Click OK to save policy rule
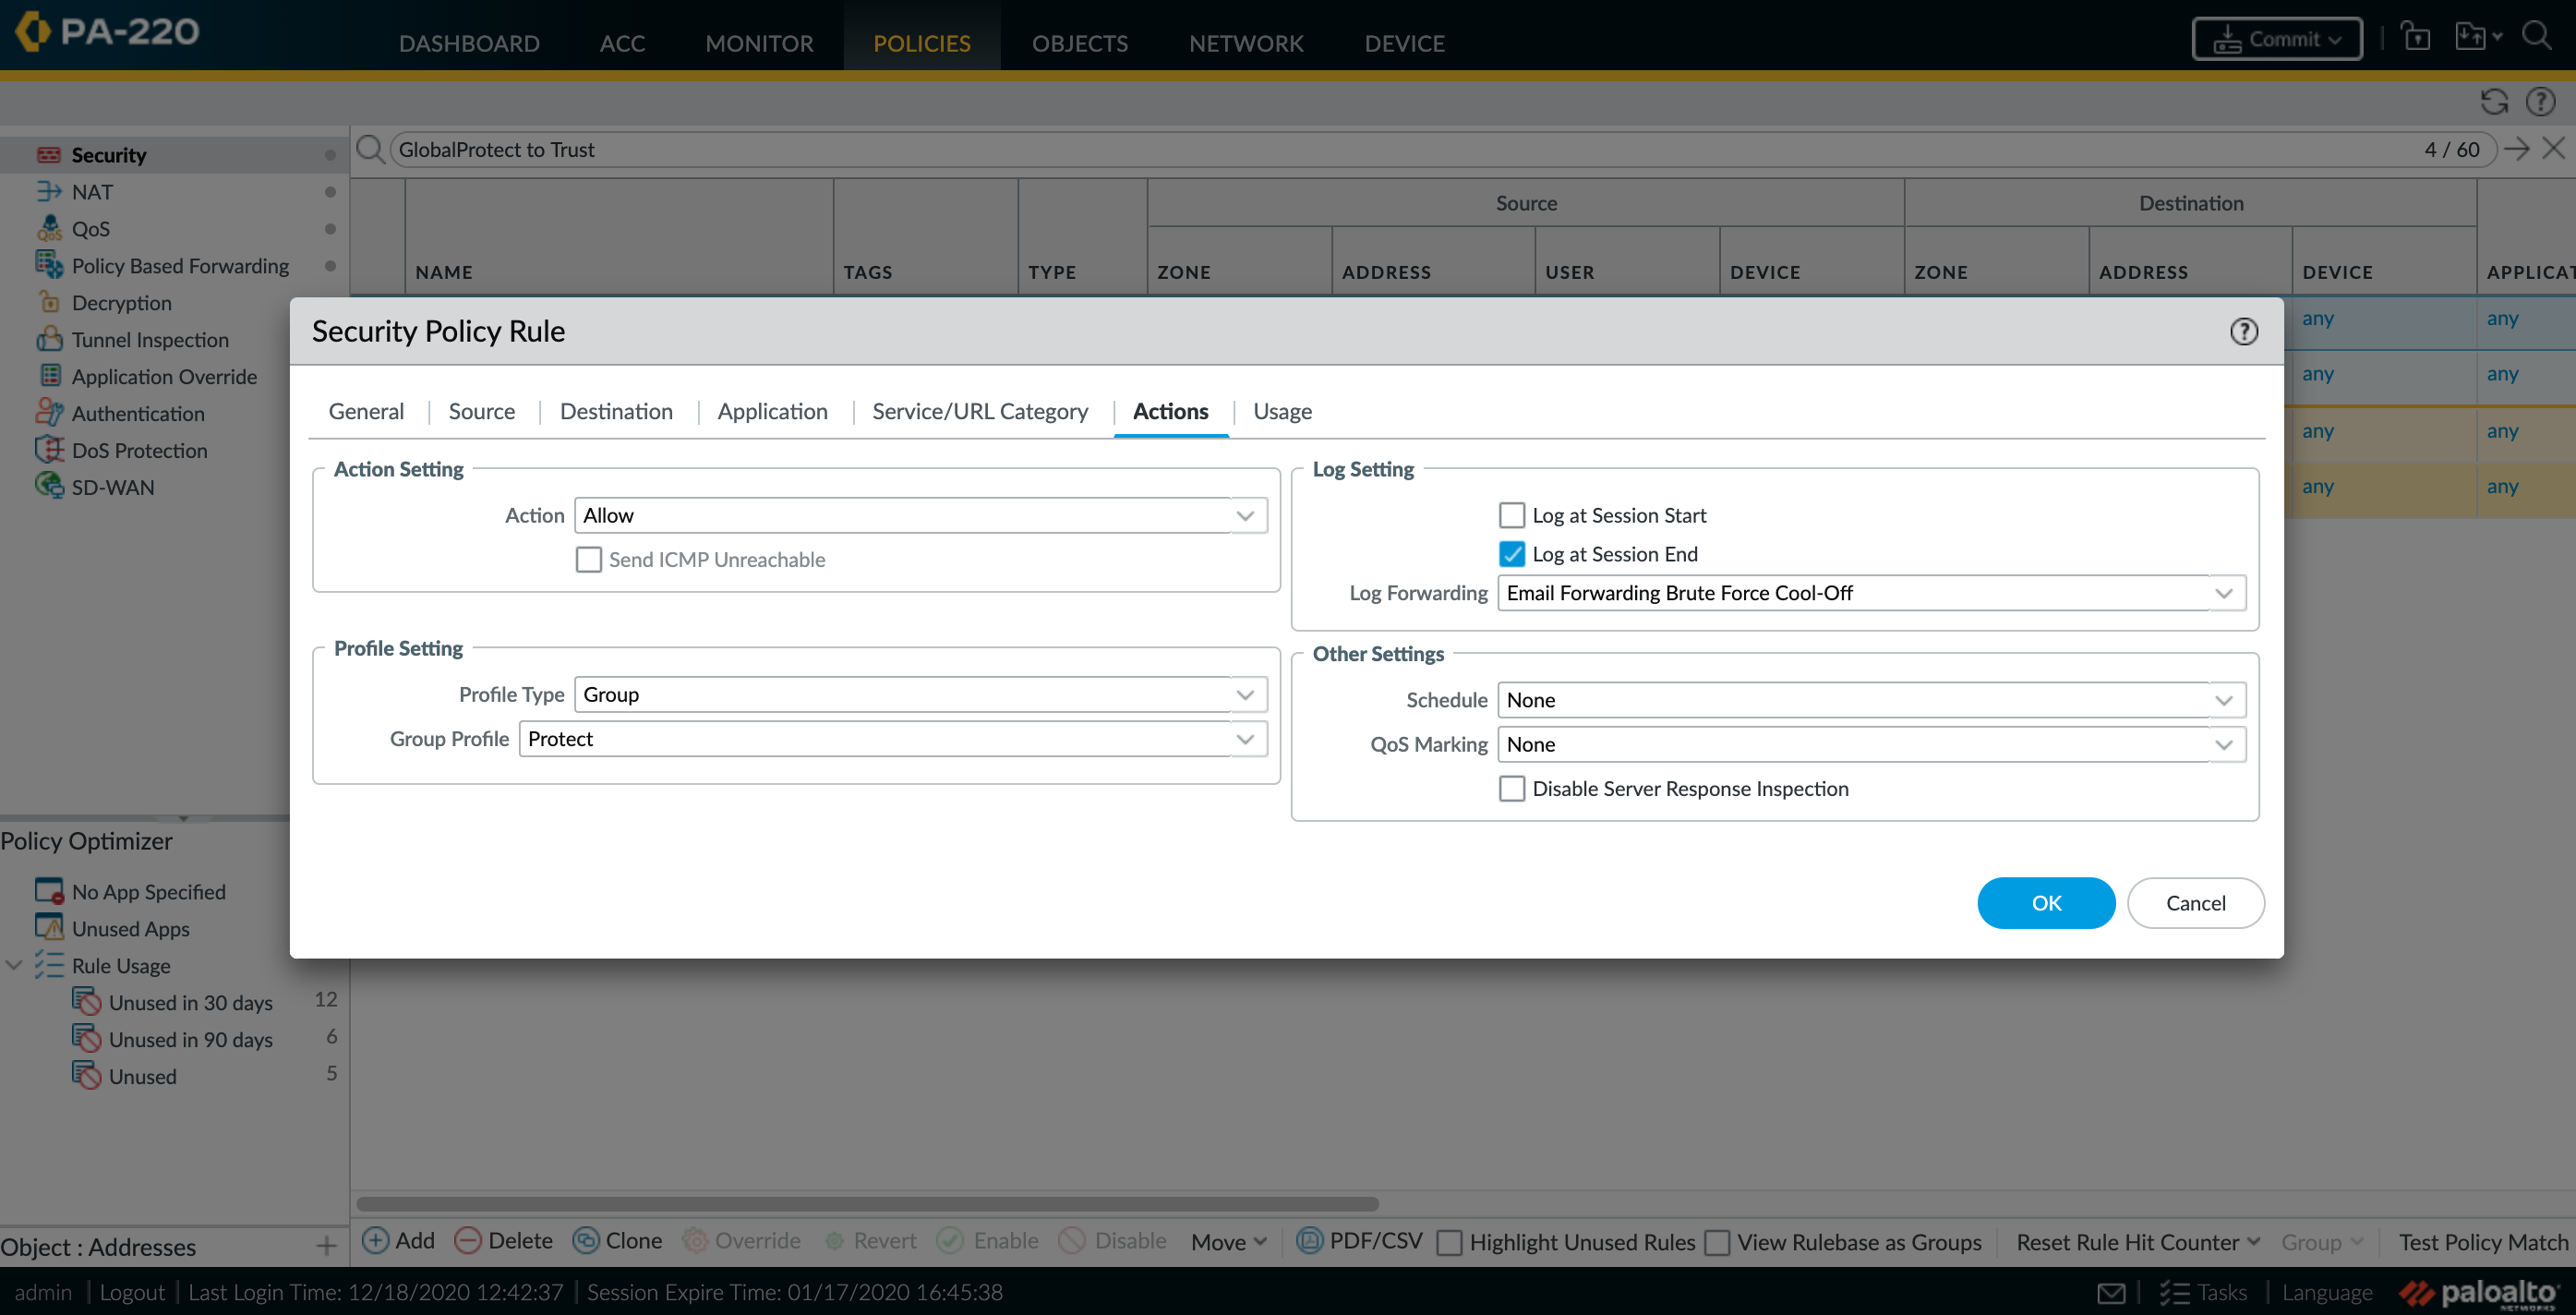Viewport: 2576px width, 1315px height. pos(2046,902)
